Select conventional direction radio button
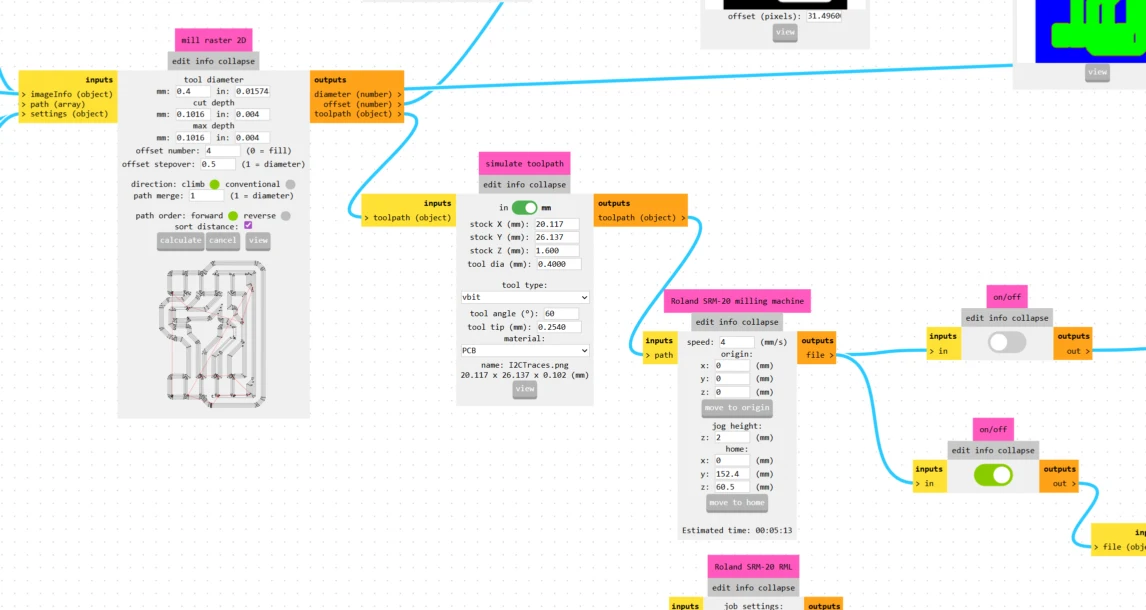 tap(290, 184)
